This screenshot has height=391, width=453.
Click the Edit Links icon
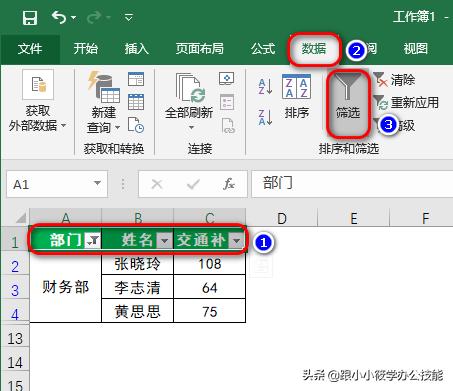pyautogui.click(x=228, y=125)
